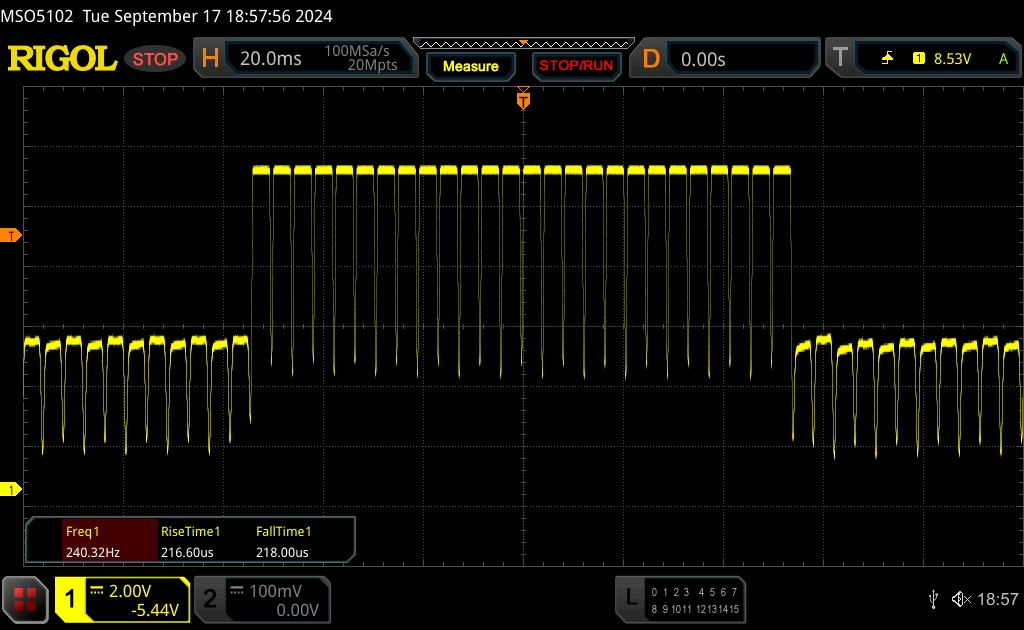Viewport: 1024px width, 630px height.
Task: Click the RIGOL logo
Action: pyautogui.click(x=62, y=59)
